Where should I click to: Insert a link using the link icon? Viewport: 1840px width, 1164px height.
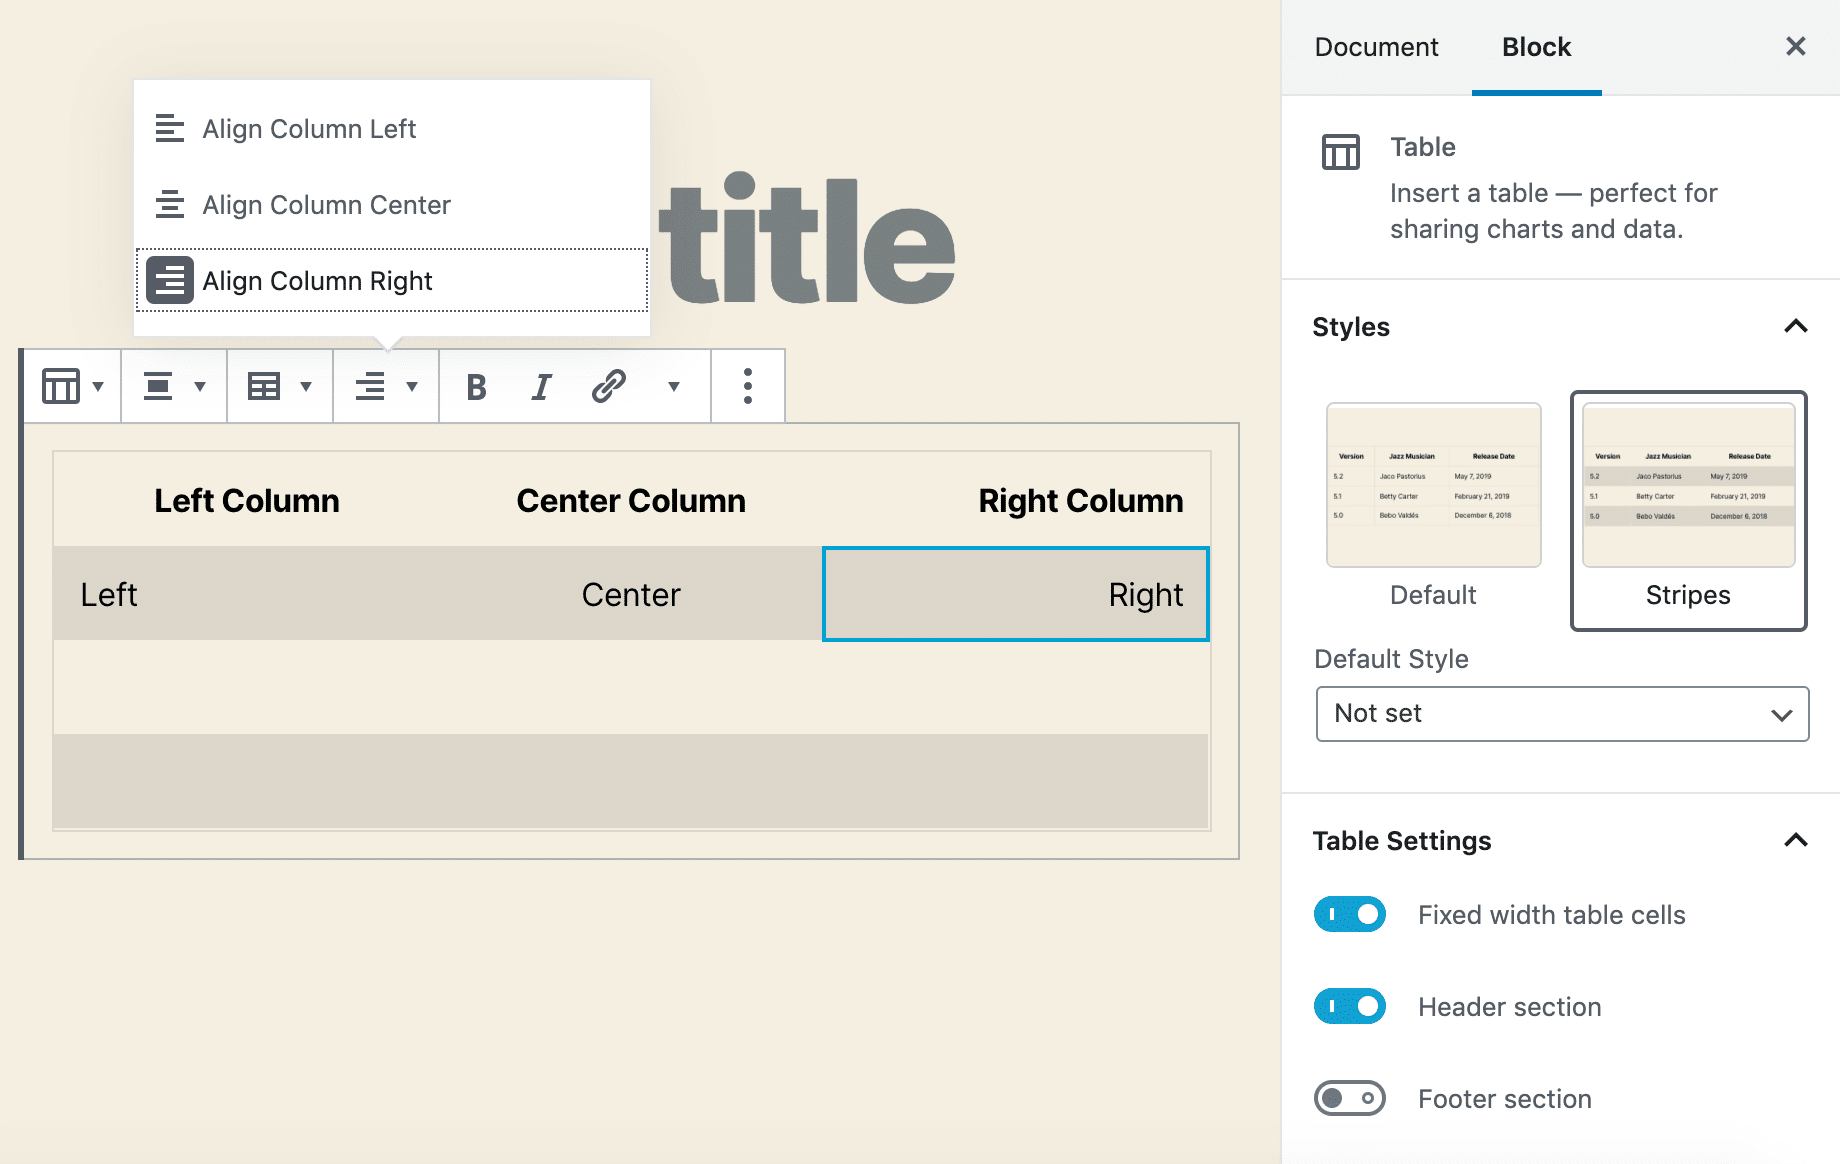[x=606, y=385]
